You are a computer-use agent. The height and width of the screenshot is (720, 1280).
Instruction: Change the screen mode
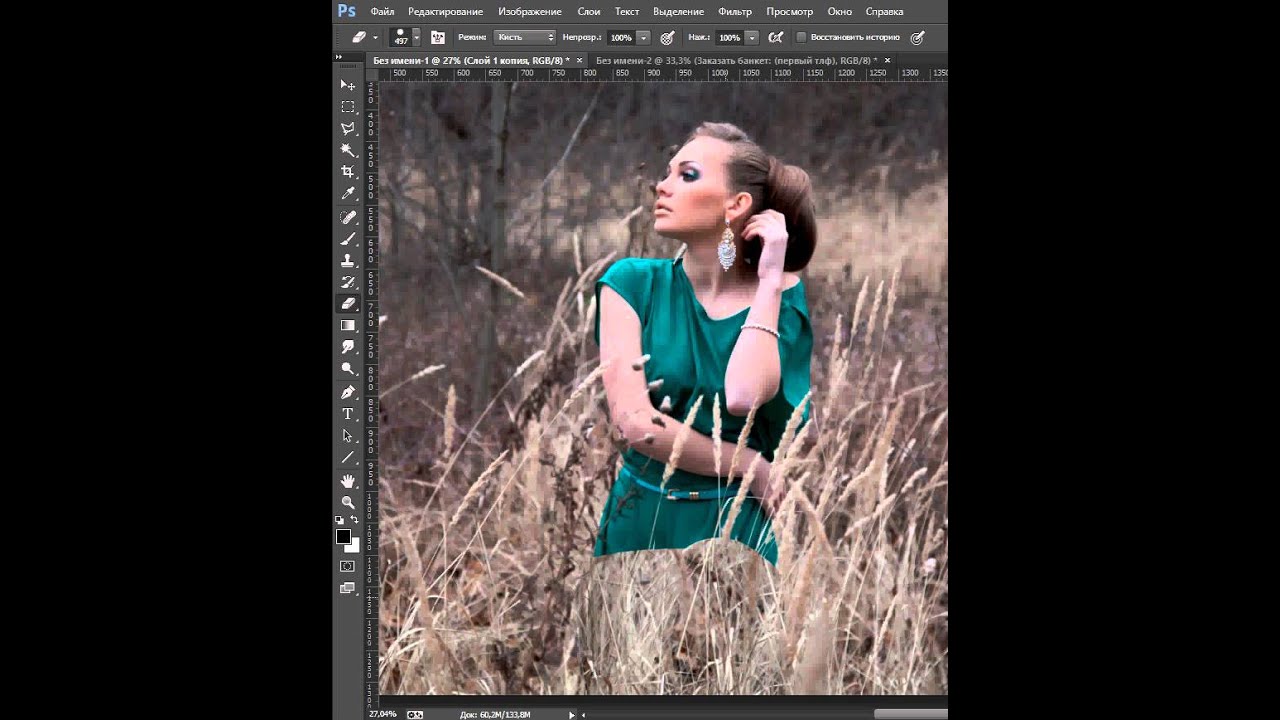(347, 588)
